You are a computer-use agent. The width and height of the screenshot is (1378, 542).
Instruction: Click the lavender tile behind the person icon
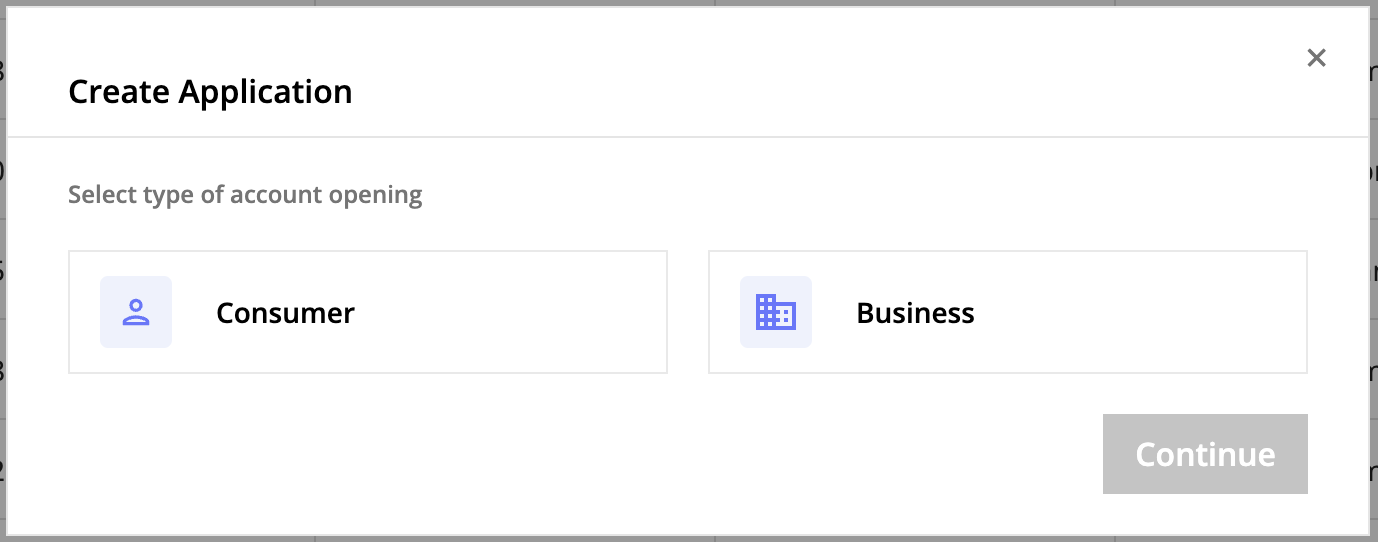[x=136, y=312]
